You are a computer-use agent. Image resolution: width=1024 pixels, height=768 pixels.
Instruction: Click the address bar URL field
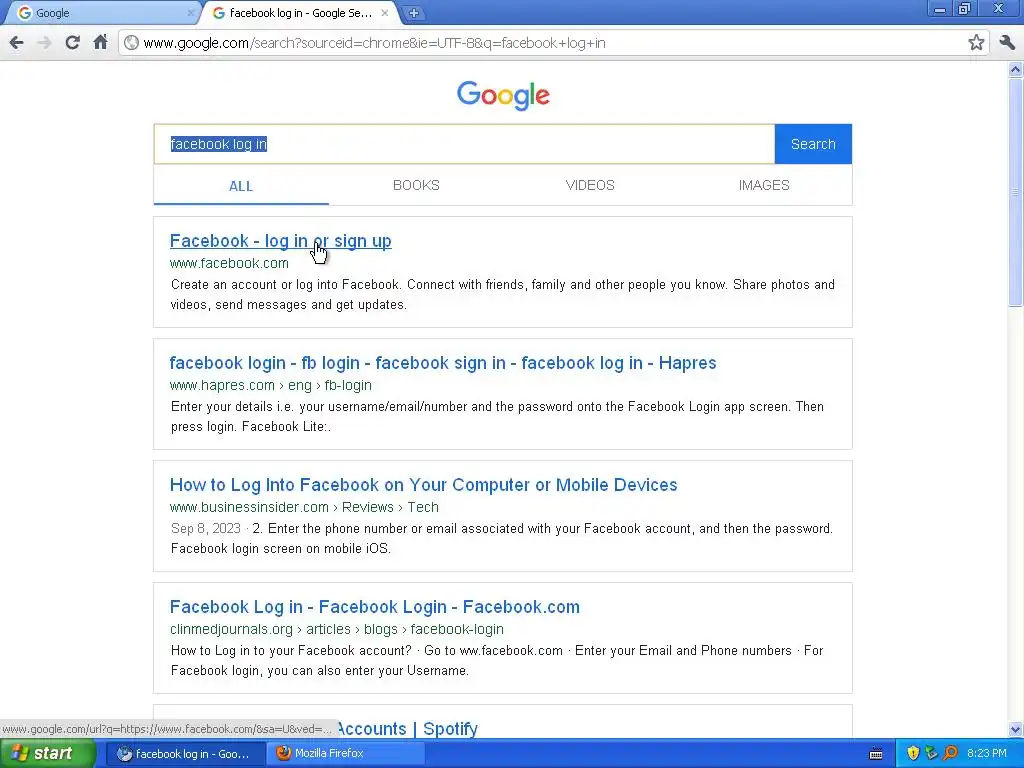tap(552, 43)
